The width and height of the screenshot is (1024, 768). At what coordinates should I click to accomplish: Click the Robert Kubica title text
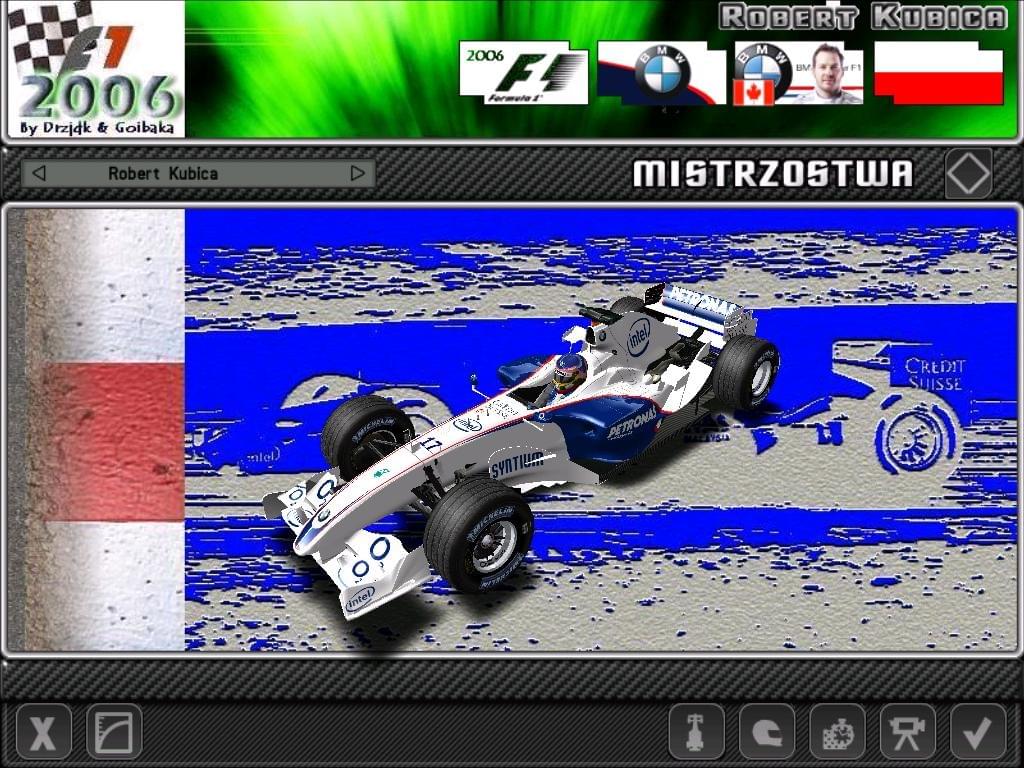click(x=863, y=18)
